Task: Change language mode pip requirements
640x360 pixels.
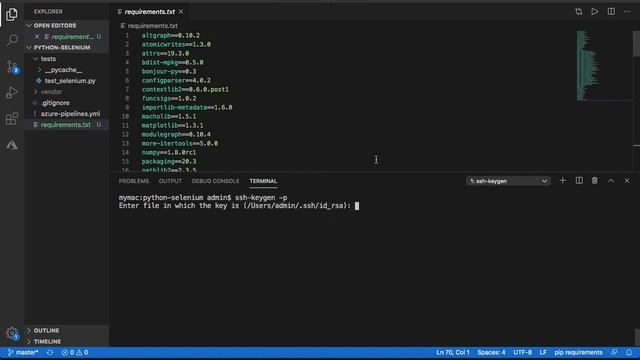Action: pyautogui.click(x=578, y=352)
